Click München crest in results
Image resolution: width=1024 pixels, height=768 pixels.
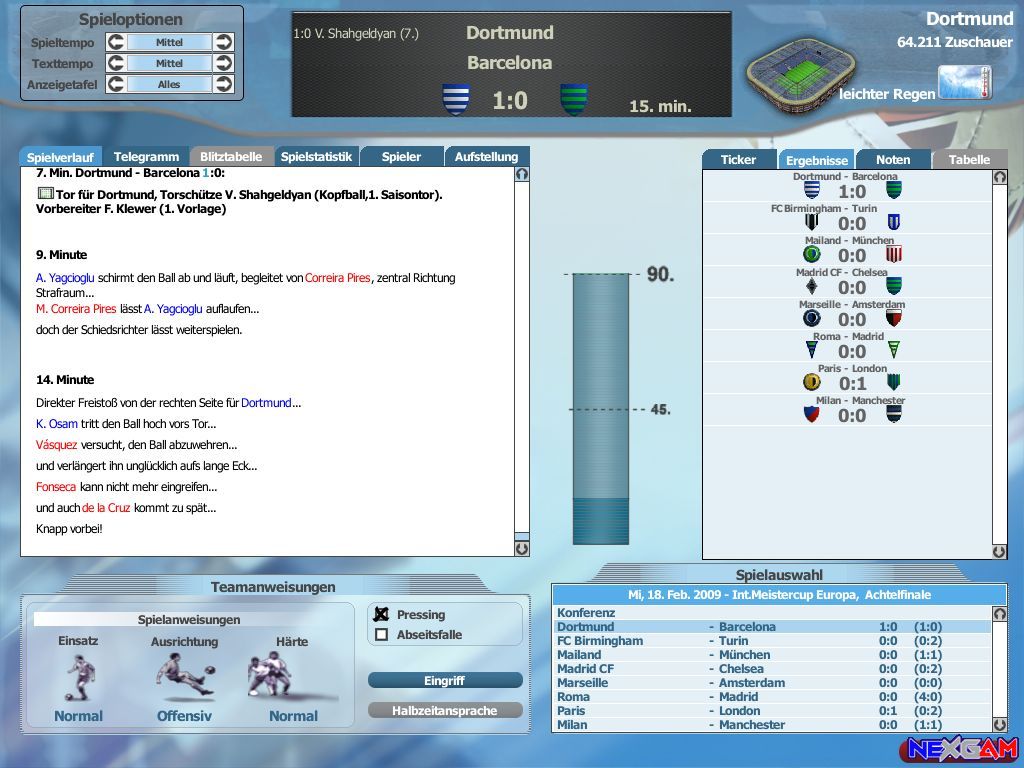894,254
